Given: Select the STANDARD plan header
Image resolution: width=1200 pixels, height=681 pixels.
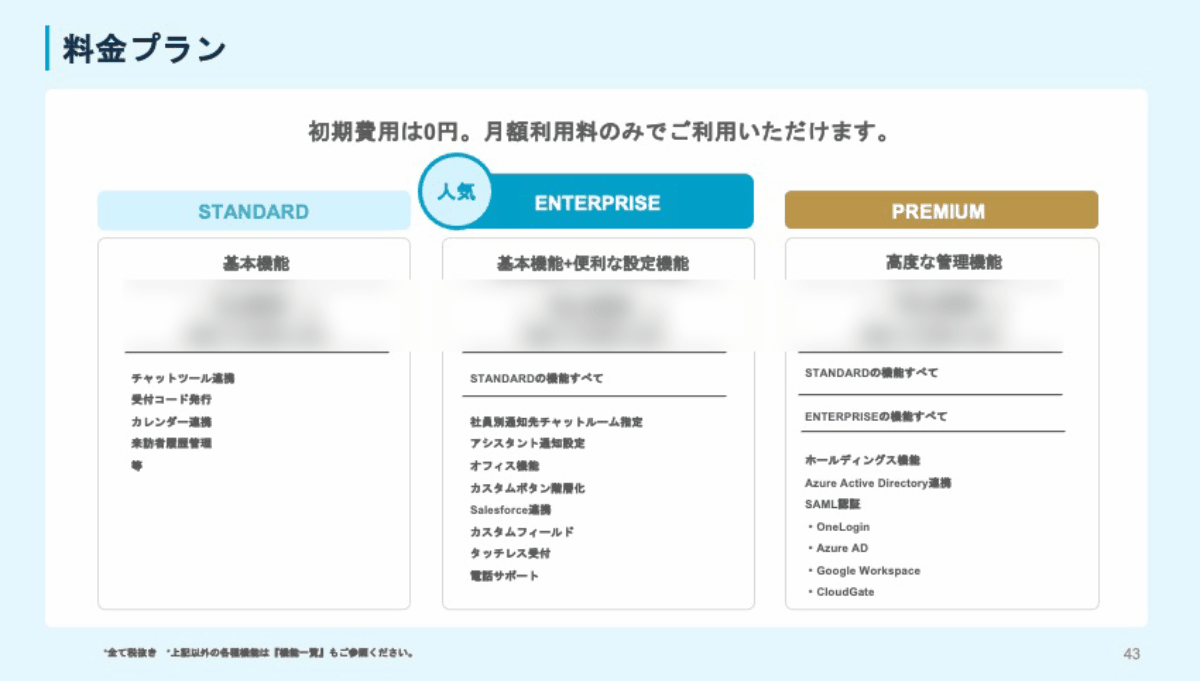Looking at the screenshot, I should (252, 211).
